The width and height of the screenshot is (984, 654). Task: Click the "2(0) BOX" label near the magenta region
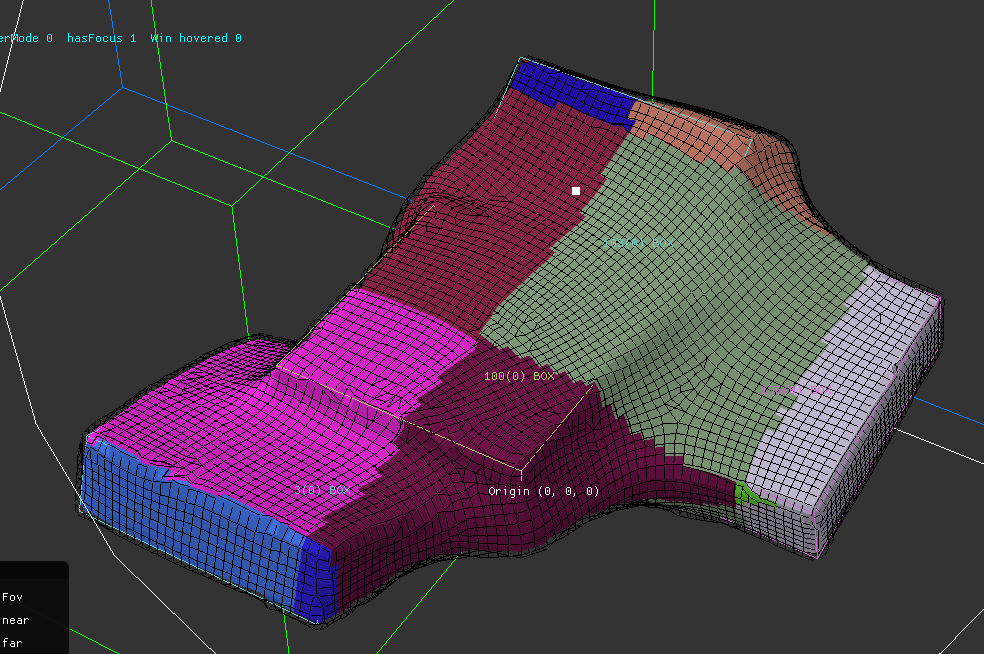[322, 489]
